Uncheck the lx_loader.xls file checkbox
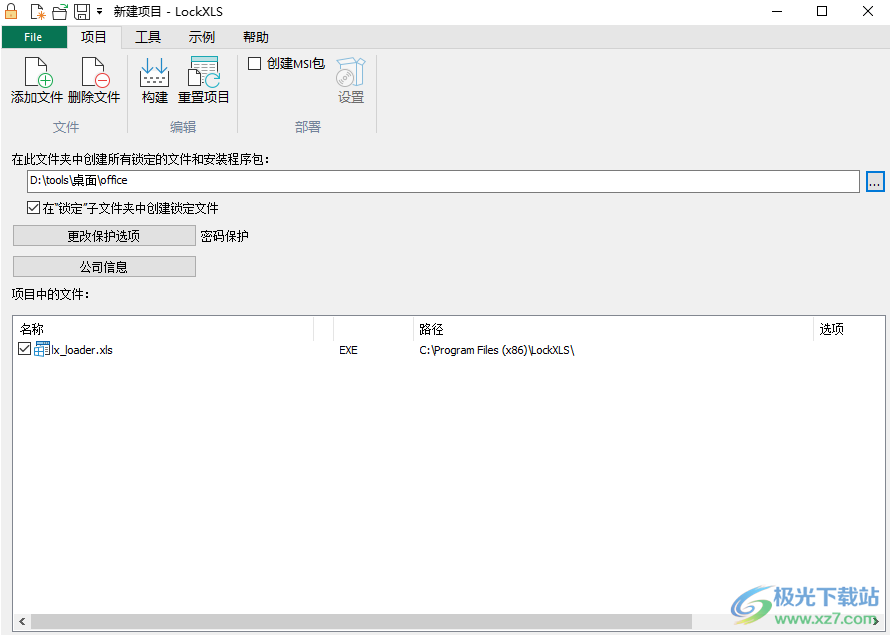Image resolution: width=890 pixels, height=635 pixels. (x=24, y=349)
